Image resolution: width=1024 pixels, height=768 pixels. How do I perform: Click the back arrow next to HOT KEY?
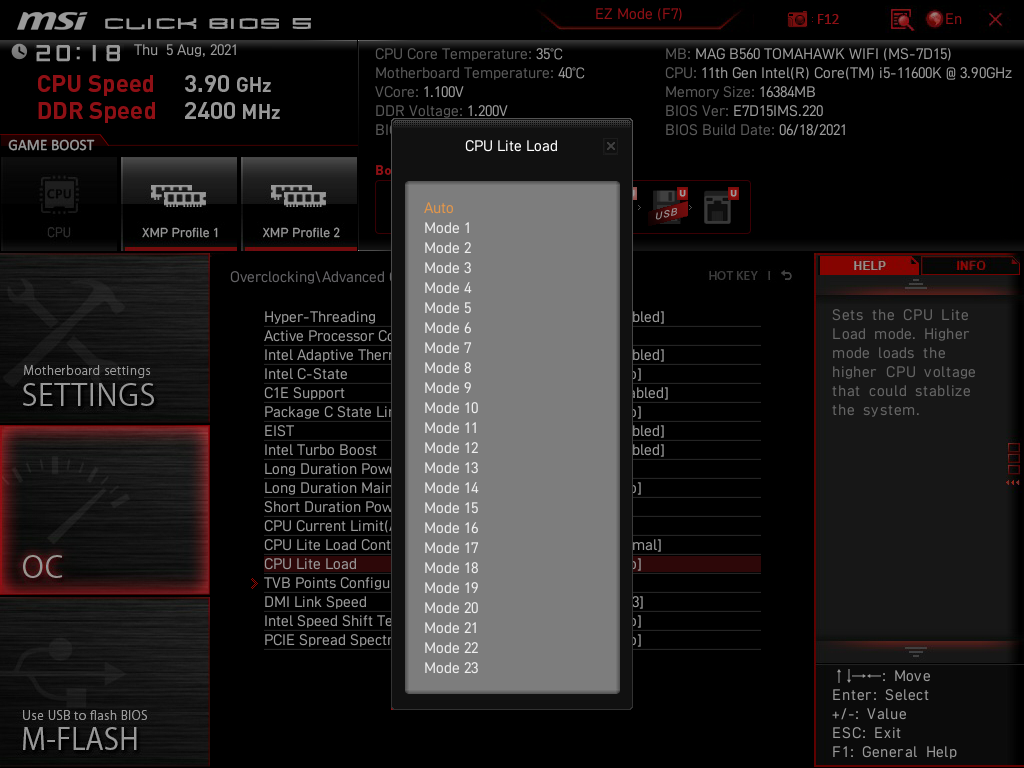(787, 276)
